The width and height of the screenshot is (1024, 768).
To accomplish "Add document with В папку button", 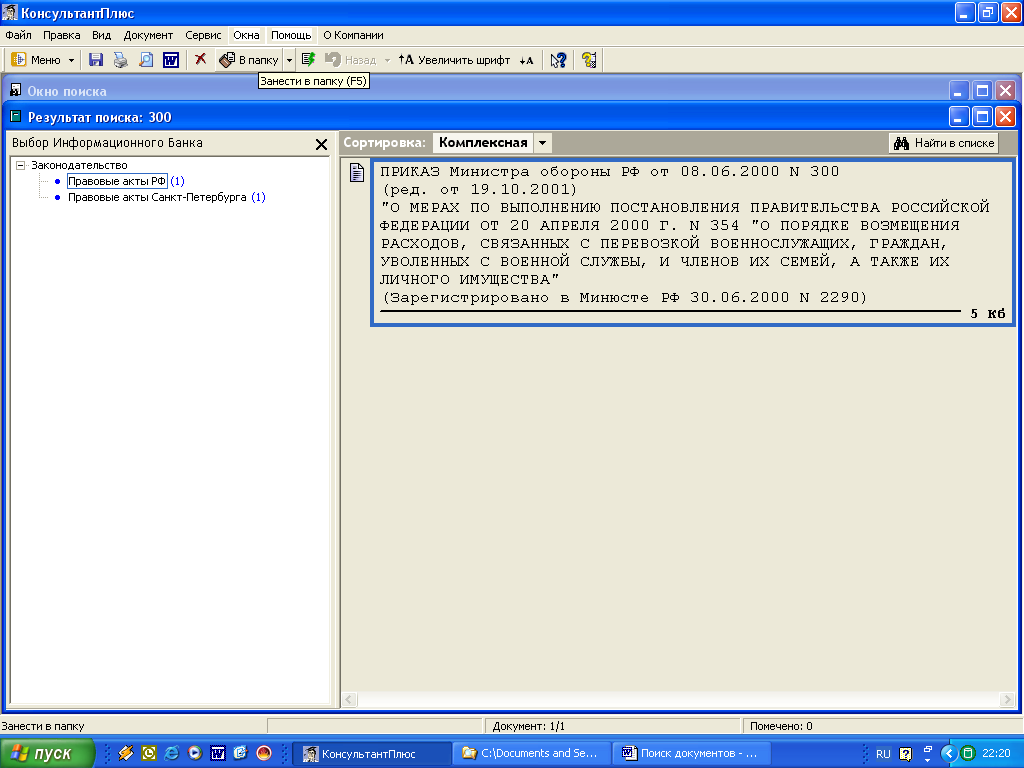I will click(249, 60).
